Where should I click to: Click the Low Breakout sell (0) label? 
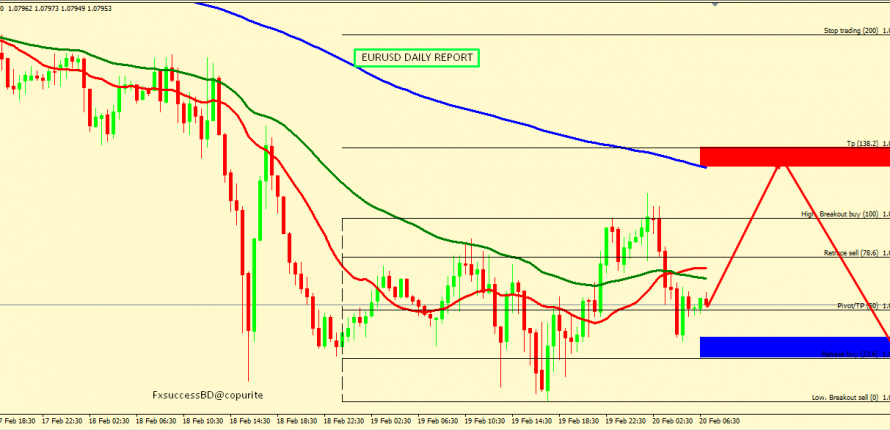tap(846, 397)
